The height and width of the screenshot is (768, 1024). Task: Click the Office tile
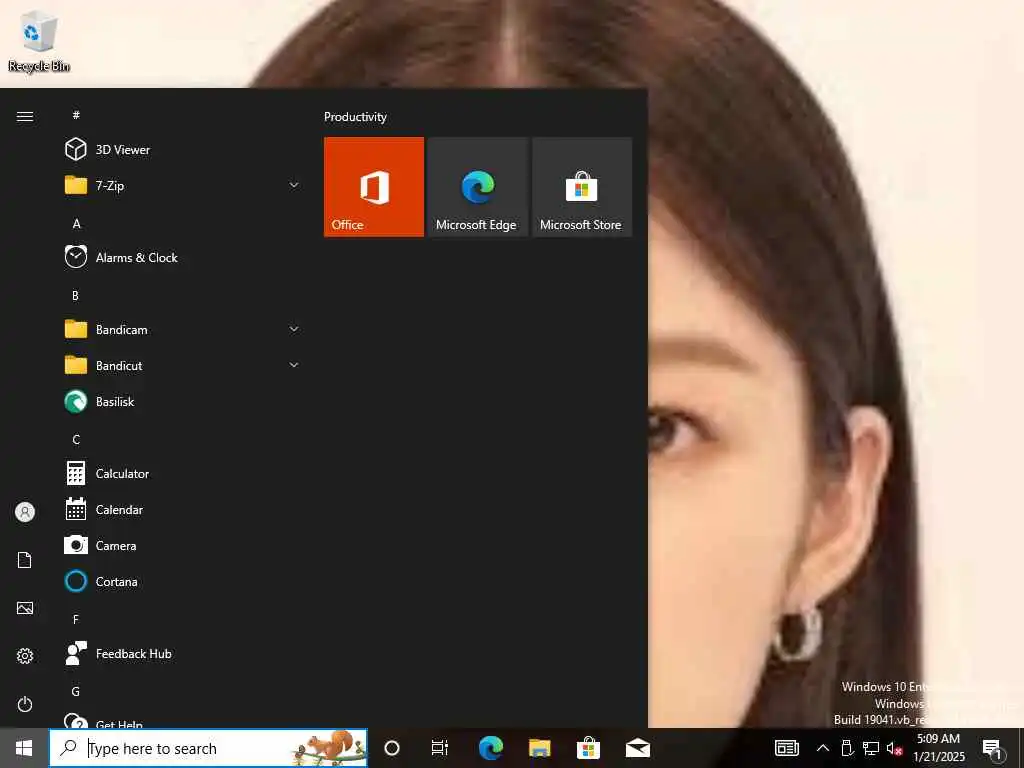(374, 187)
